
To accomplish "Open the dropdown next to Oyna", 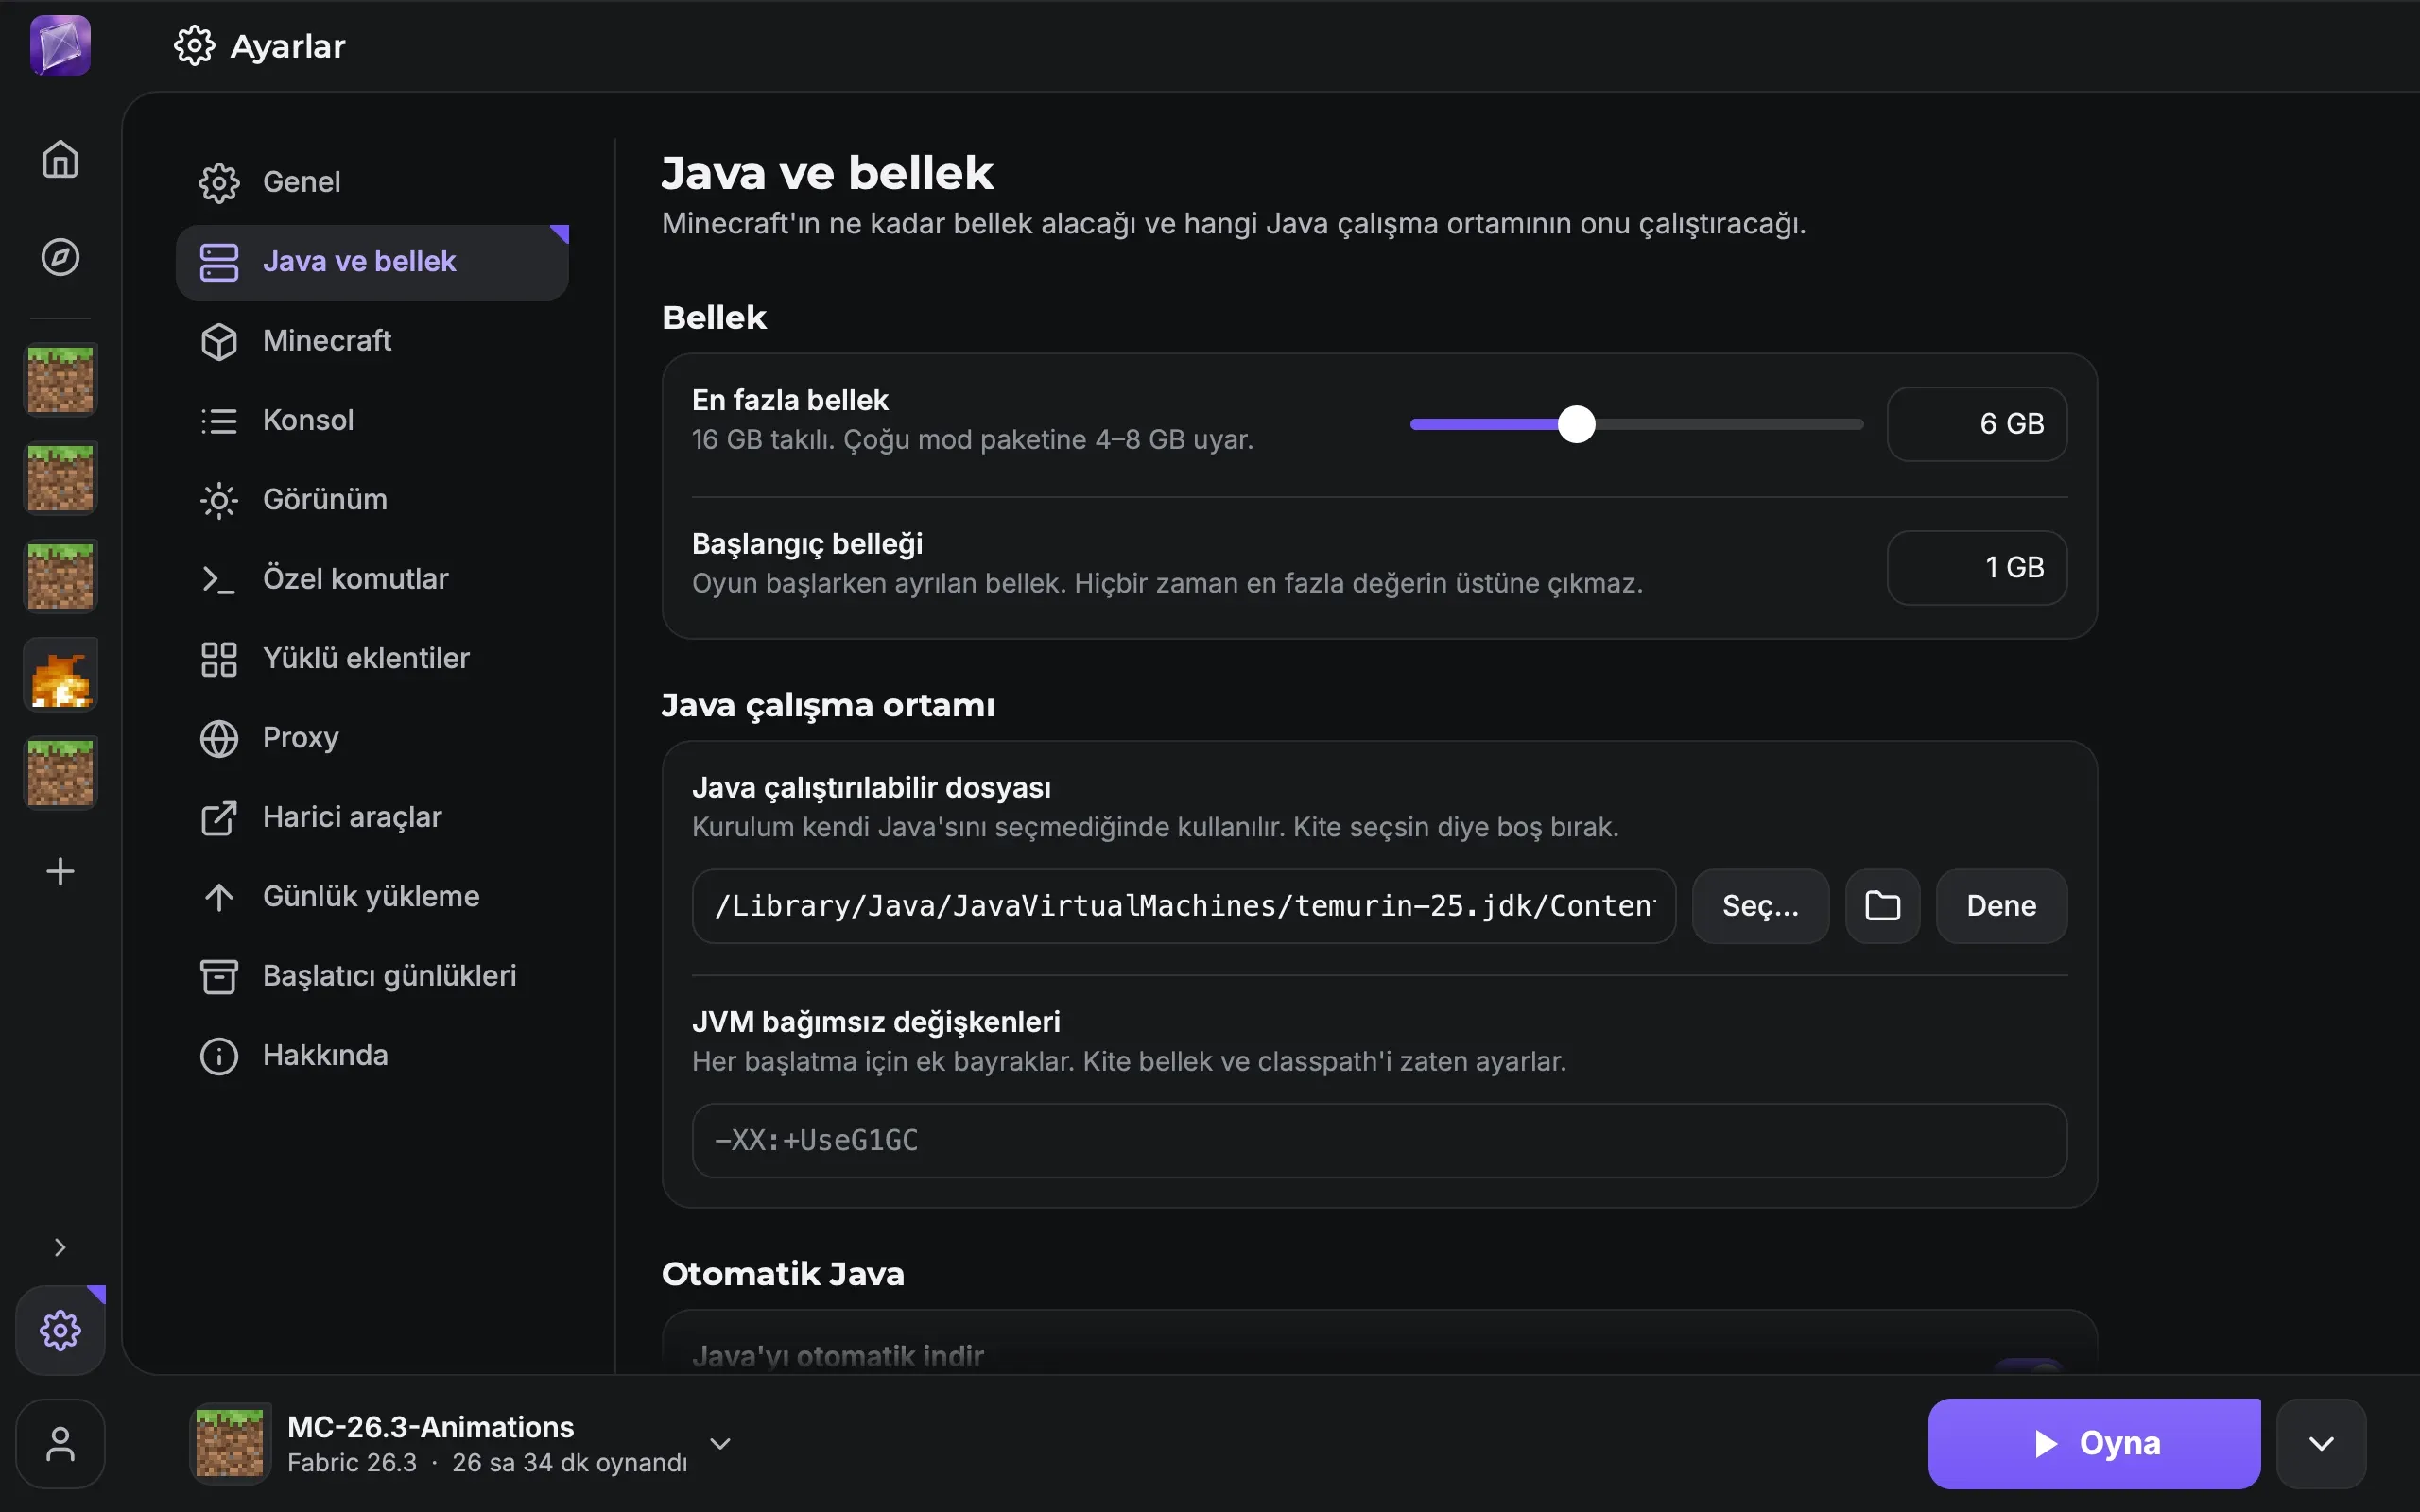I will 2321,1443.
